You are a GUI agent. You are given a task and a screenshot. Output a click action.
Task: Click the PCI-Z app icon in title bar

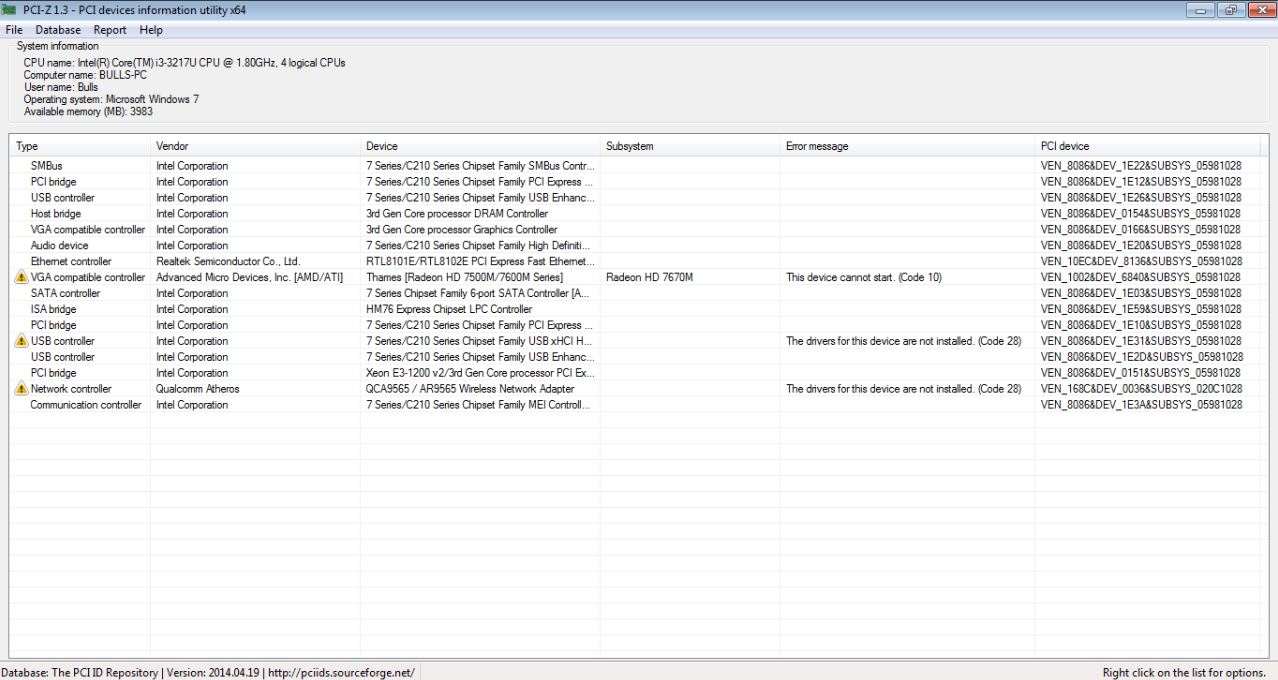coord(9,9)
